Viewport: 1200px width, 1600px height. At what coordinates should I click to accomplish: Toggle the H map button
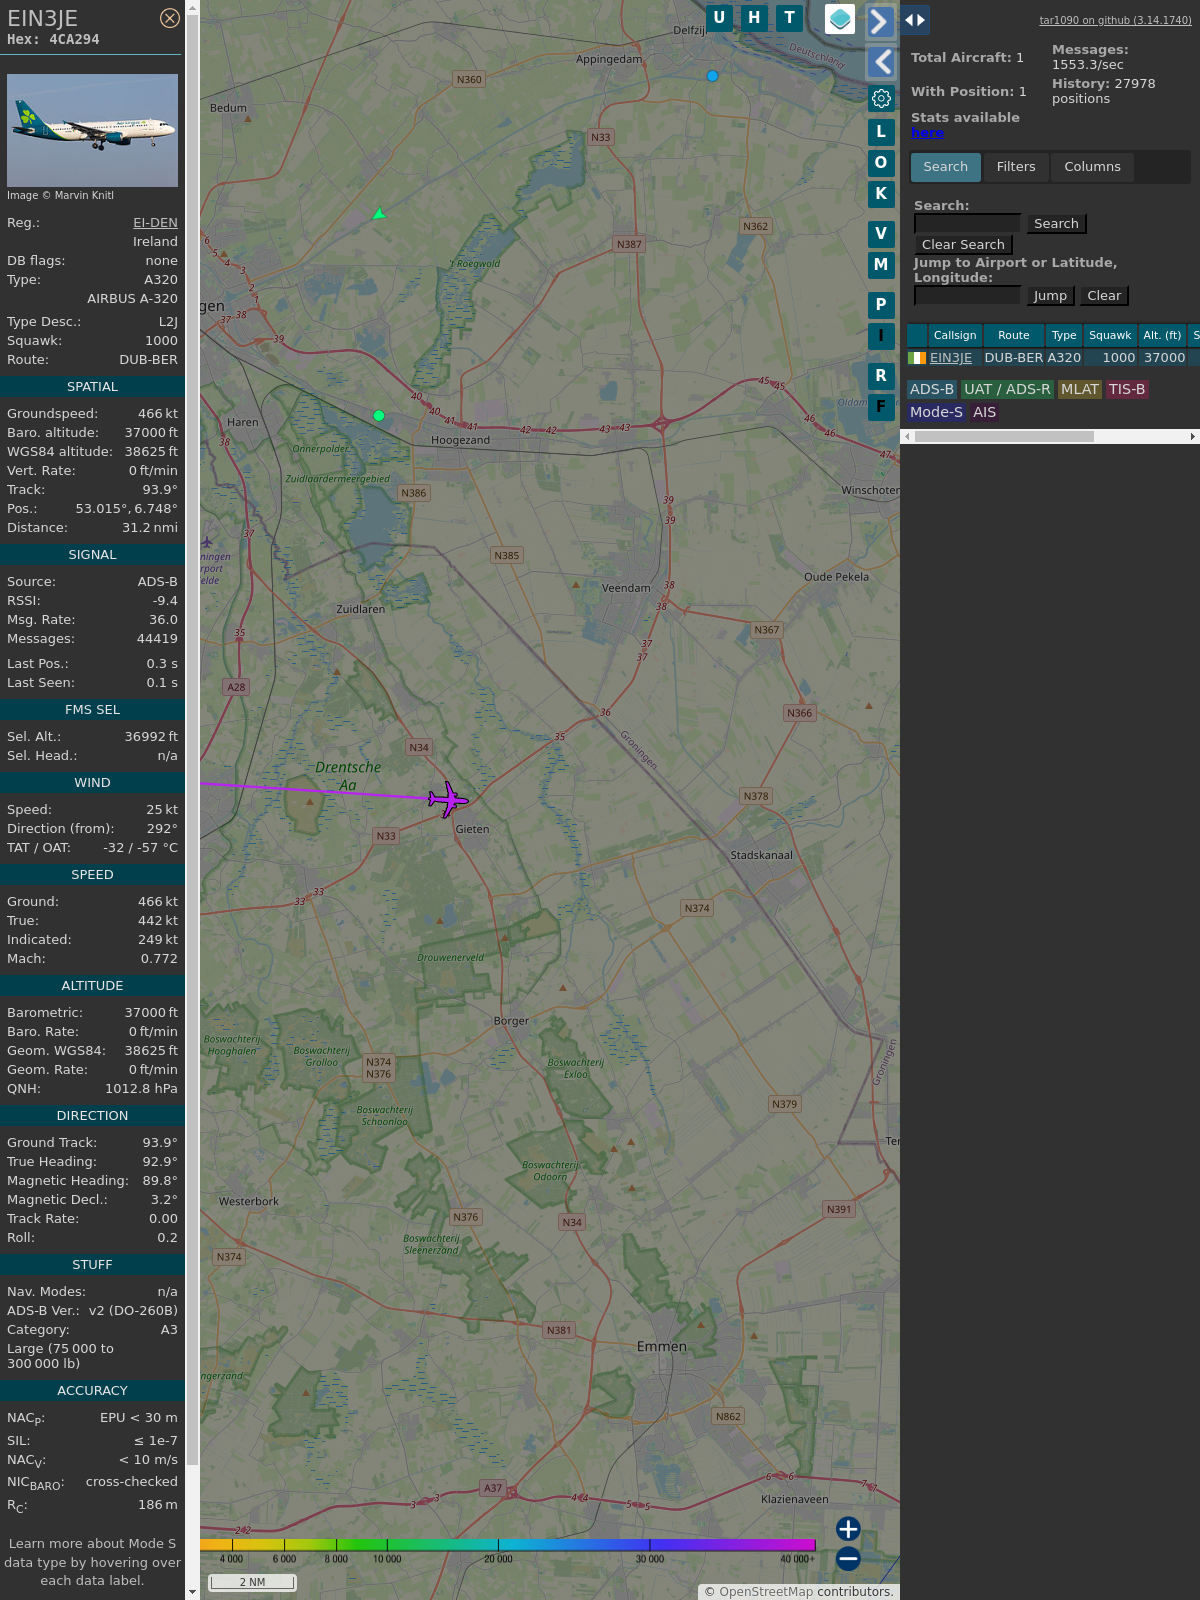(x=754, y=18)
